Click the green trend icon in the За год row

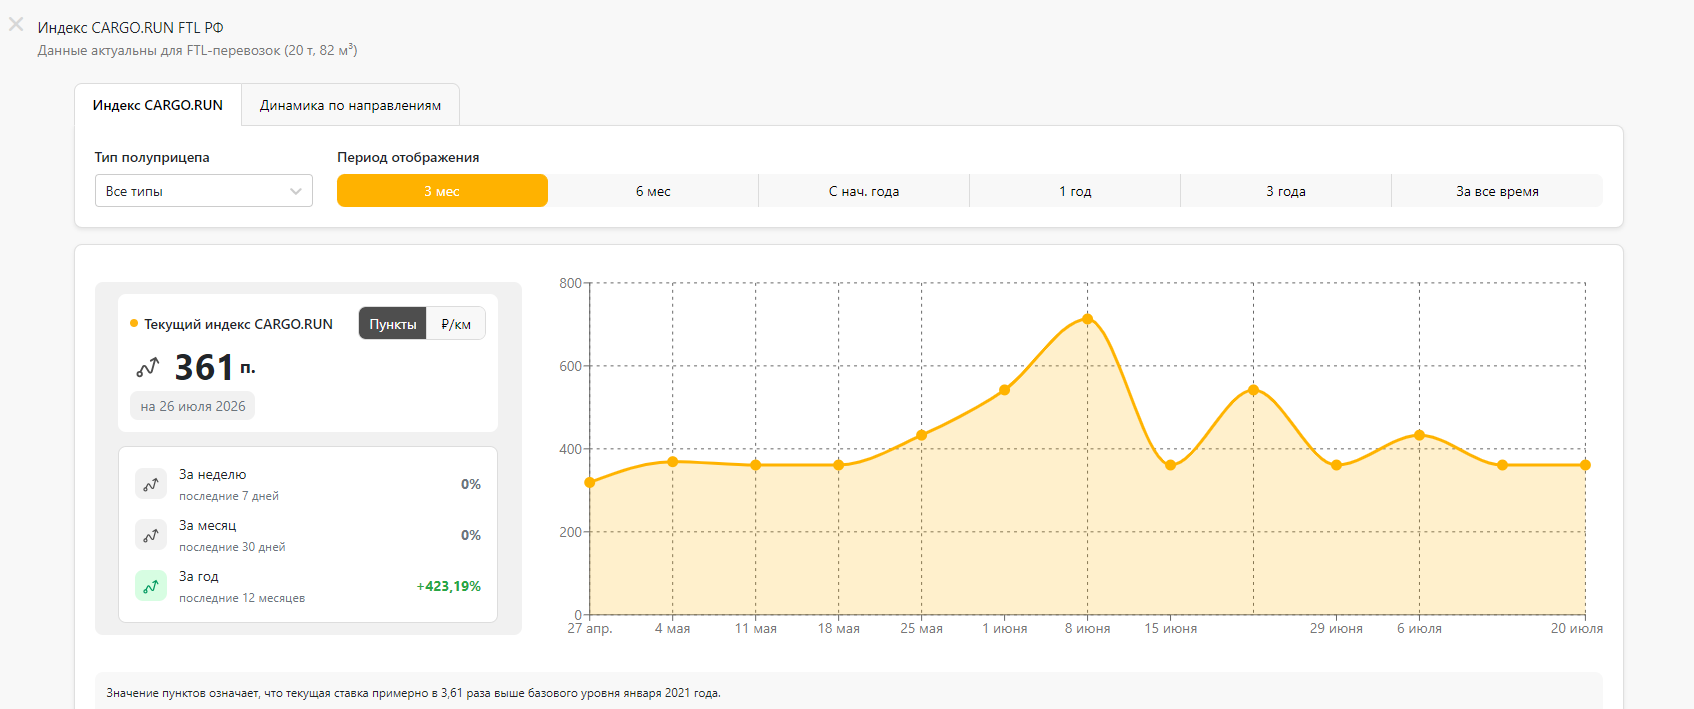[151, 586]
